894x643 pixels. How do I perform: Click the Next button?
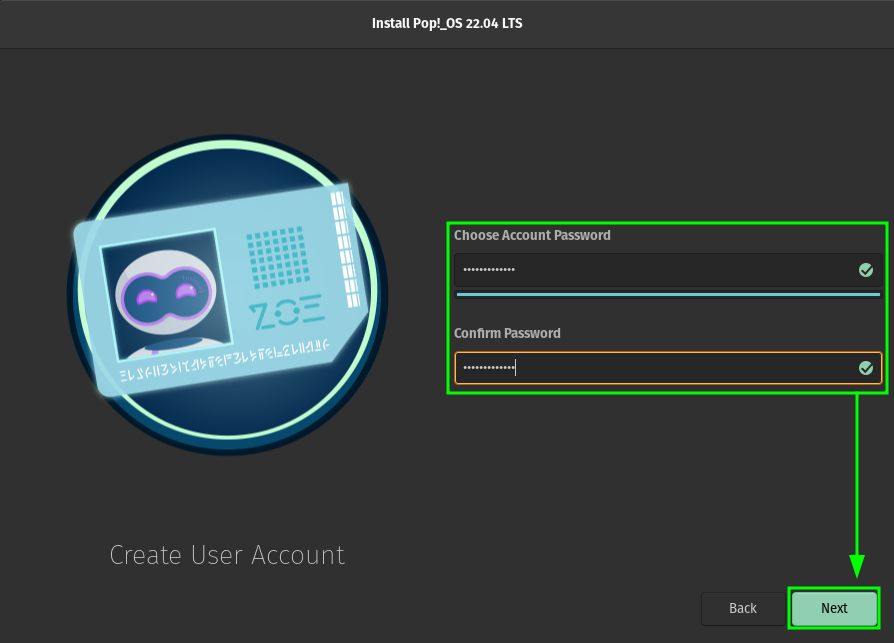[834, 608]
